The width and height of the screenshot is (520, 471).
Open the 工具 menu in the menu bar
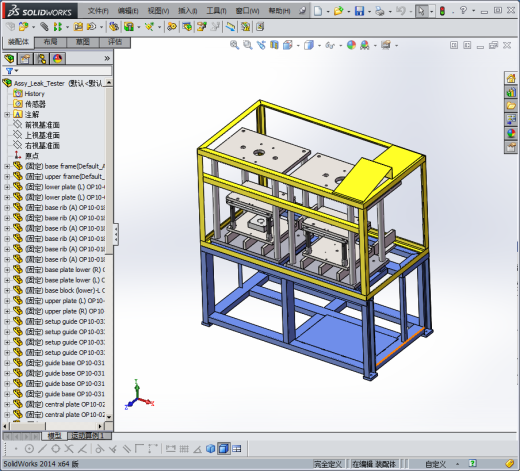[x=217, y=11]
